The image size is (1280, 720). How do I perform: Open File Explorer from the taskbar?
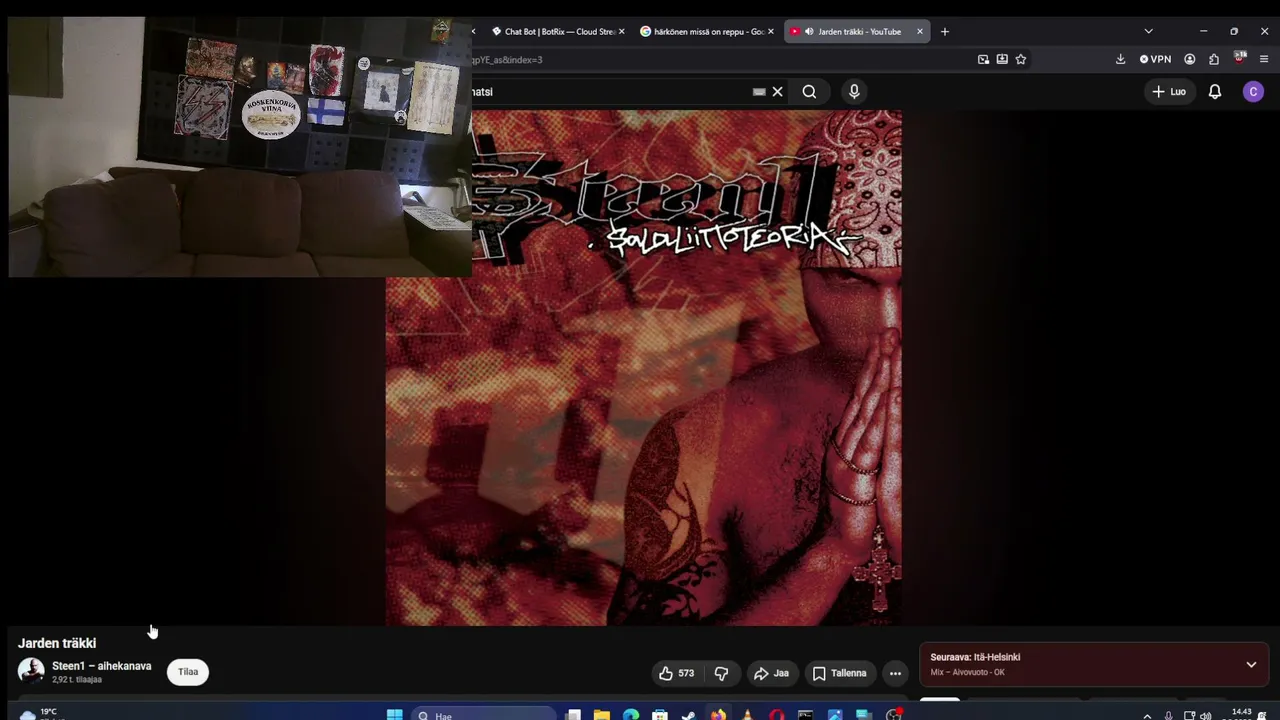click(602, 715)
